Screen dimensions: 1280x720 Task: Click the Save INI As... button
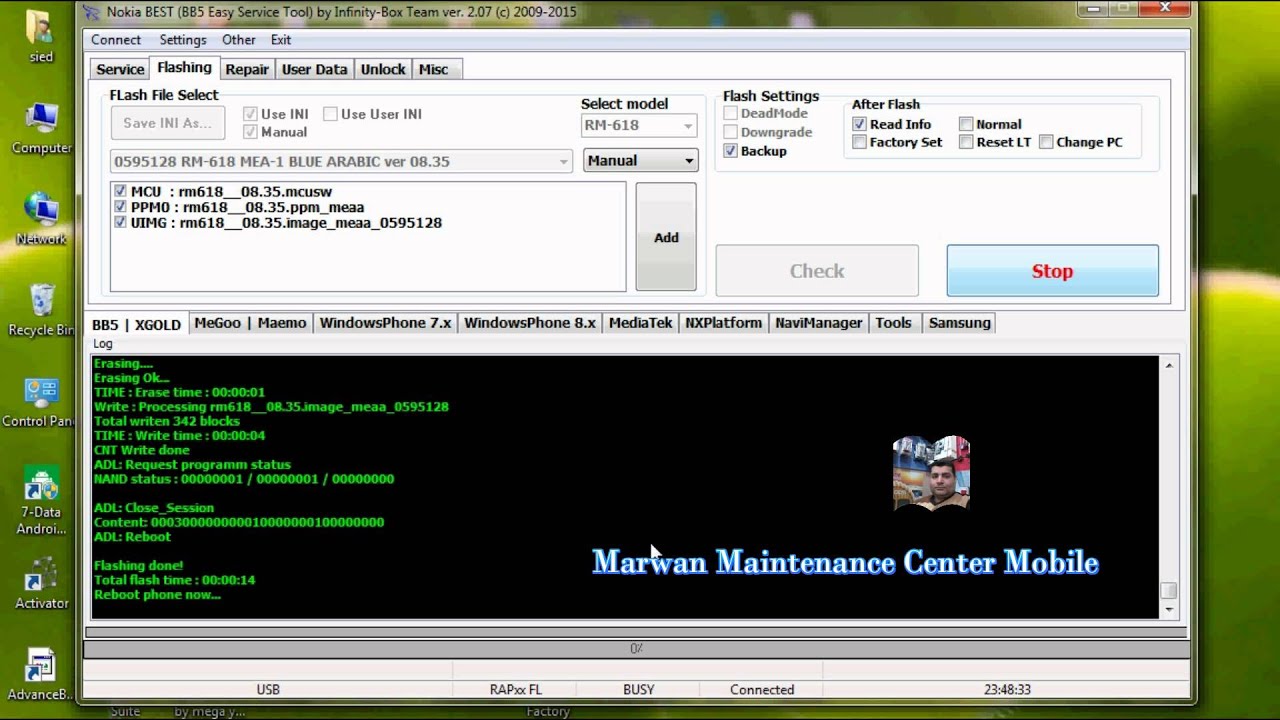tap(167, 123)
